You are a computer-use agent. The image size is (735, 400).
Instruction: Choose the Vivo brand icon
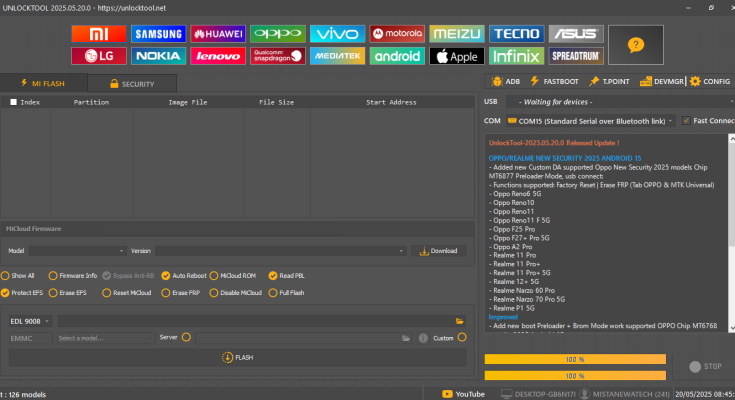(338, 34)
